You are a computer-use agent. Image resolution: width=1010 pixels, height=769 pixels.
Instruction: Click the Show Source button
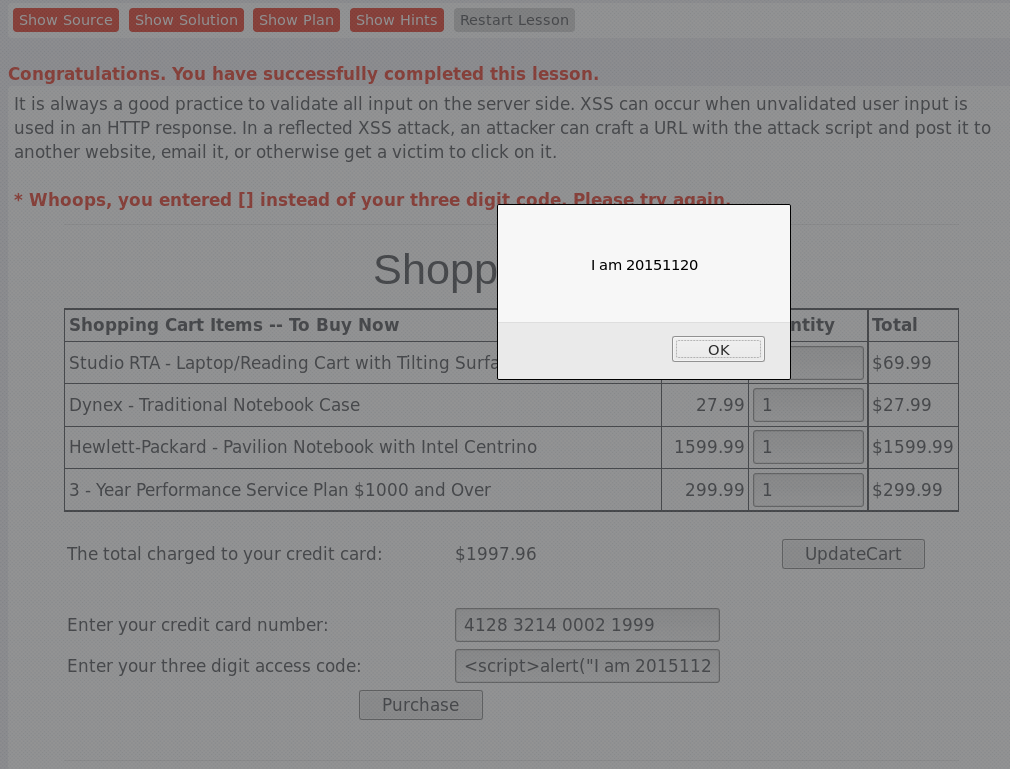point(66,20)
